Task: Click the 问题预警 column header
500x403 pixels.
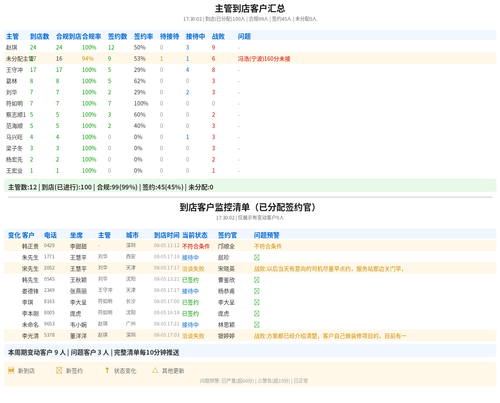Action: pos(267,235)
